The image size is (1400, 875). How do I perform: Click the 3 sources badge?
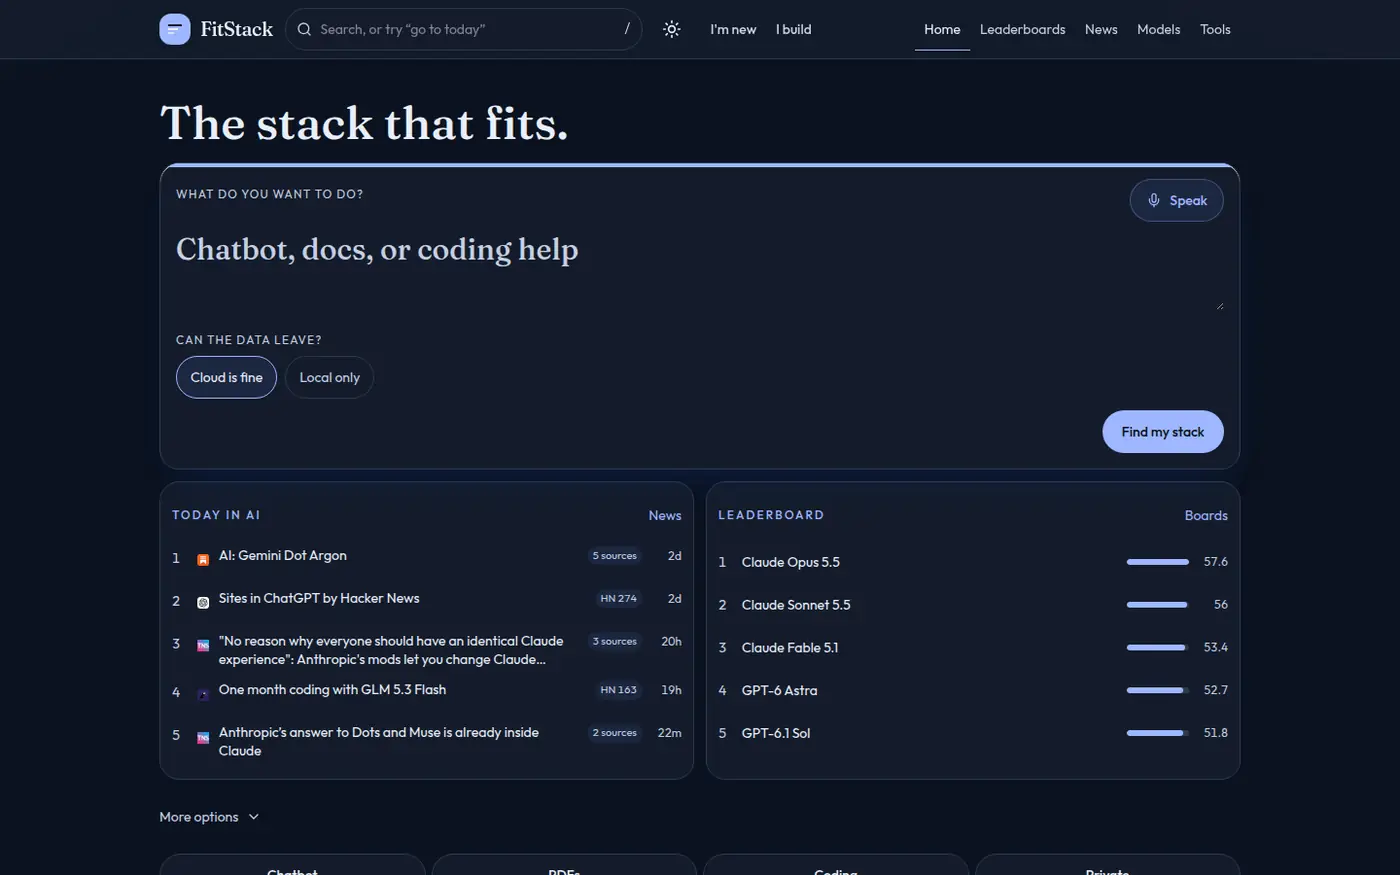[614, 641]
